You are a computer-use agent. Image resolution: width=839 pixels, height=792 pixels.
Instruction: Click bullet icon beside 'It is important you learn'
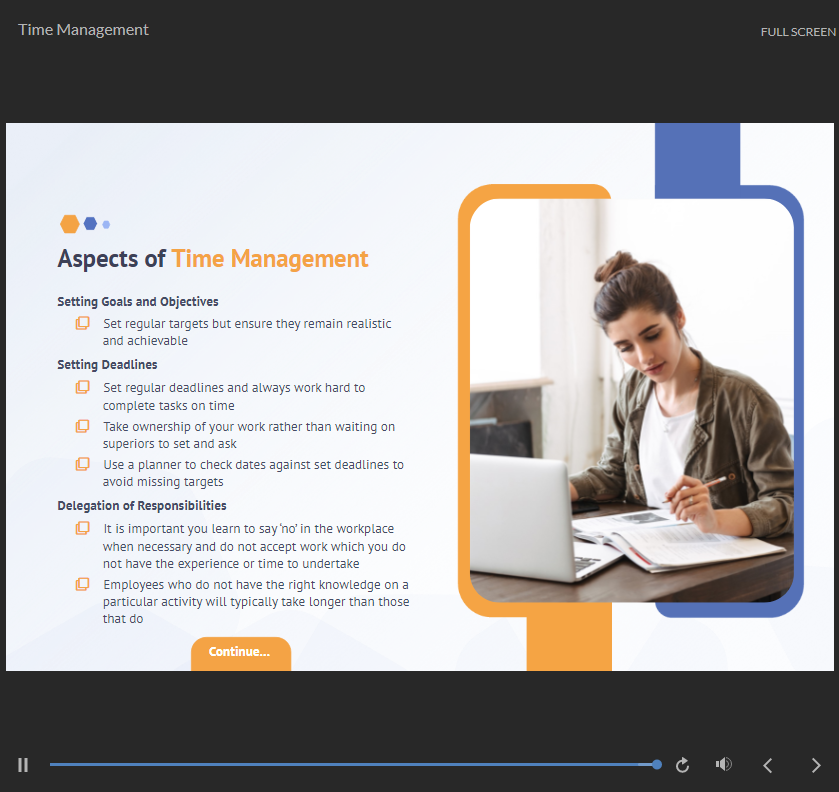(82, 528)
